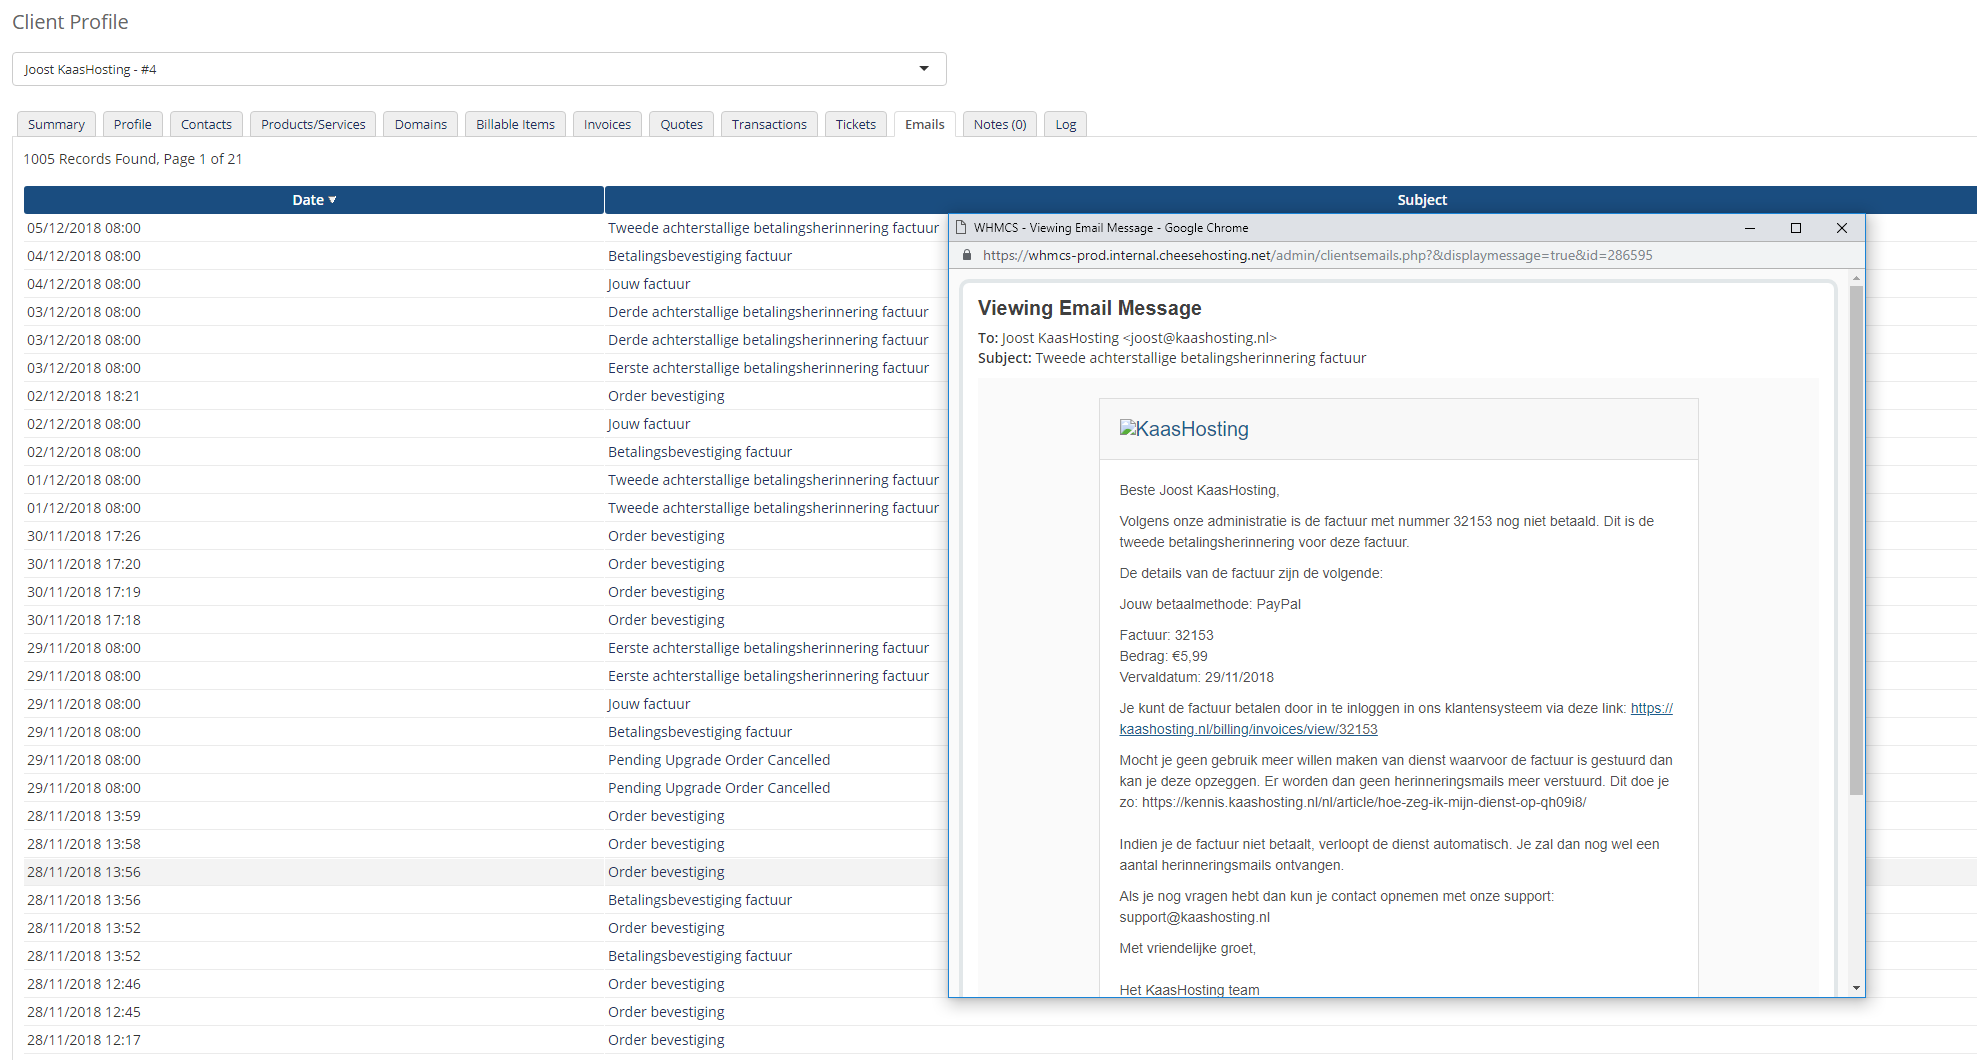Click the padlock icon in the address bar
1977x1060 pixels.
click(967, 255)
